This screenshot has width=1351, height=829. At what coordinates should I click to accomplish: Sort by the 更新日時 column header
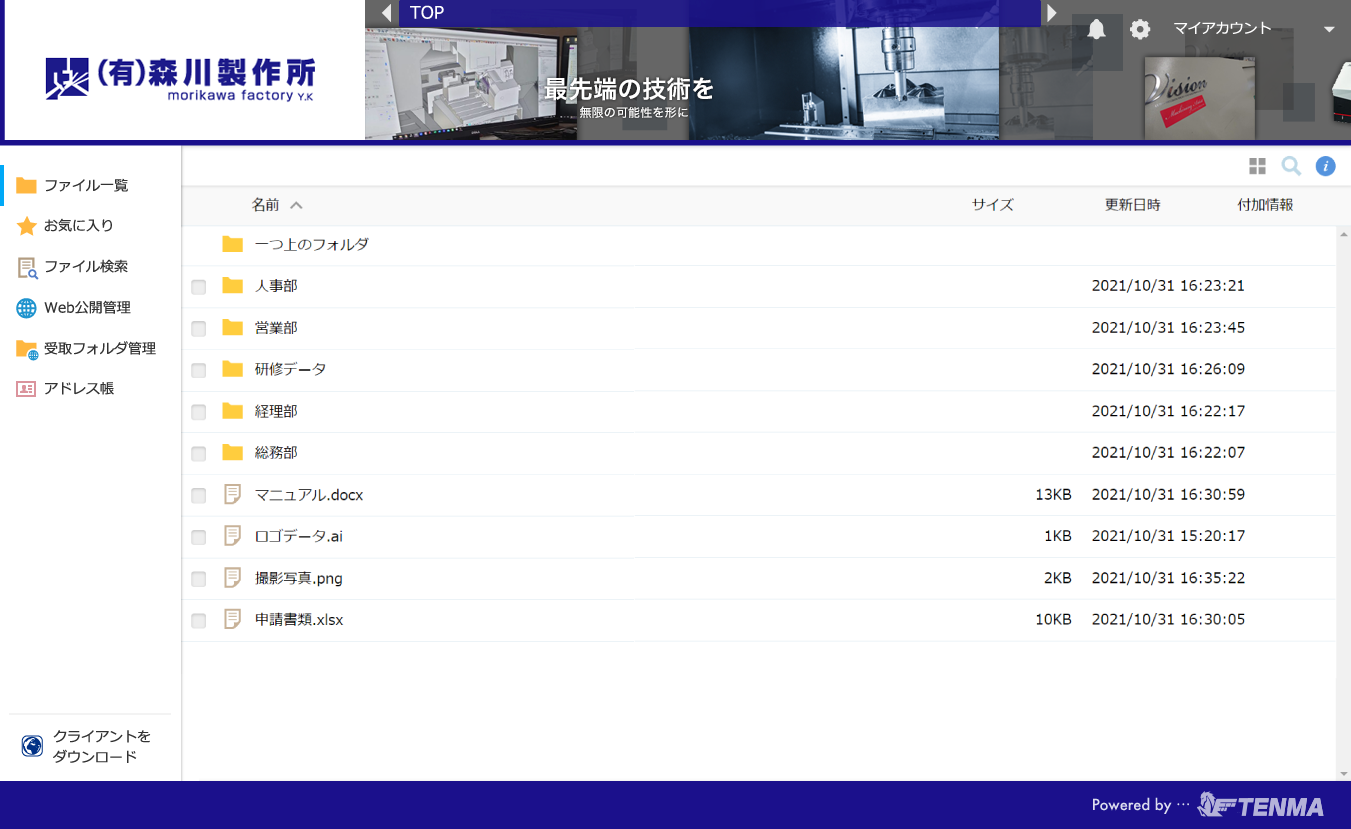tap(1132, 205)
